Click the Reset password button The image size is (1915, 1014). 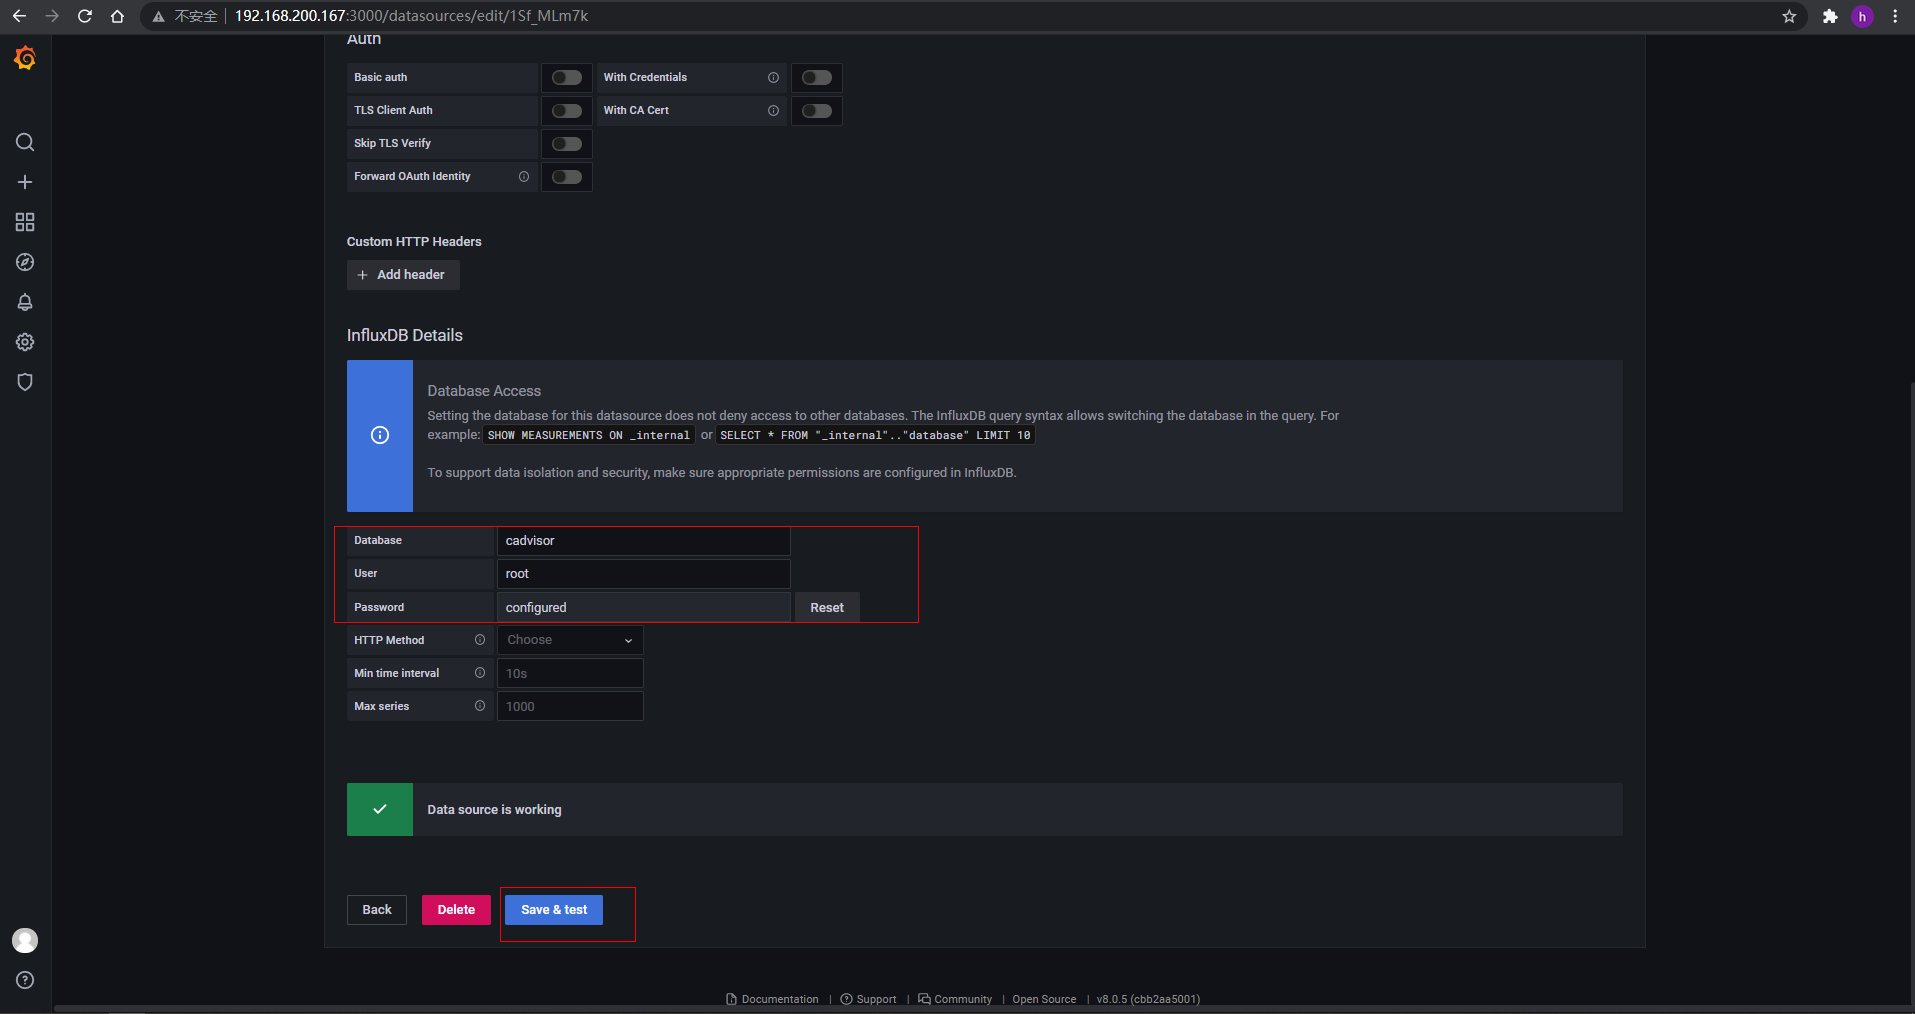[827, 607]
